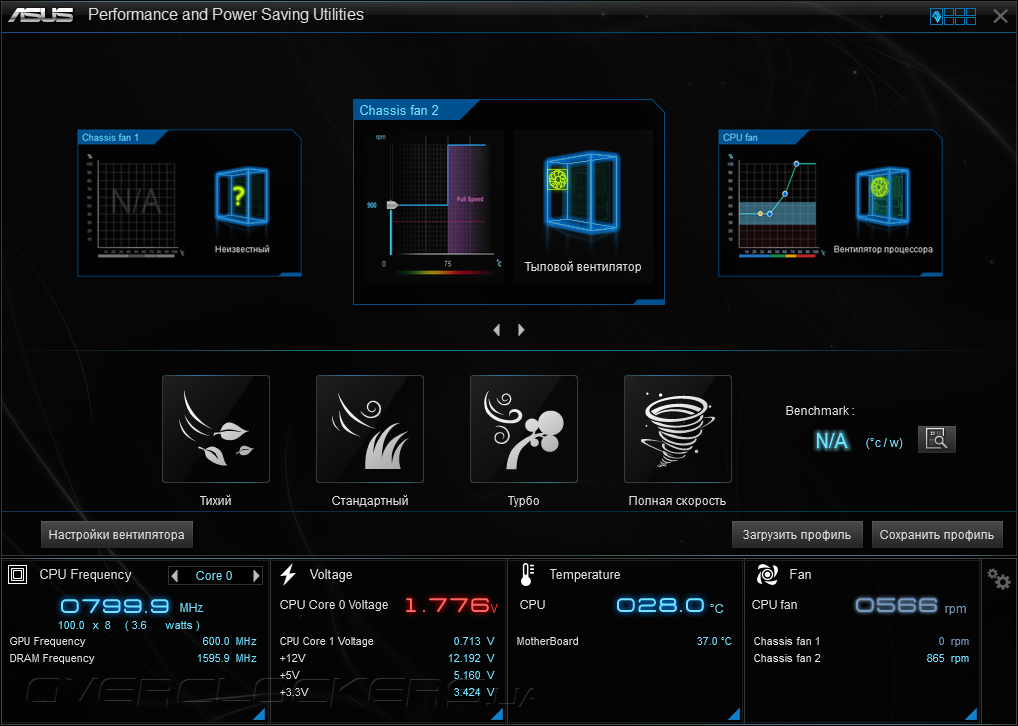Image resolution: width=1018 pixels, height=726 pixels.
Task: Click the MotherBoard temperature row
Action: (x=624, y=641)
